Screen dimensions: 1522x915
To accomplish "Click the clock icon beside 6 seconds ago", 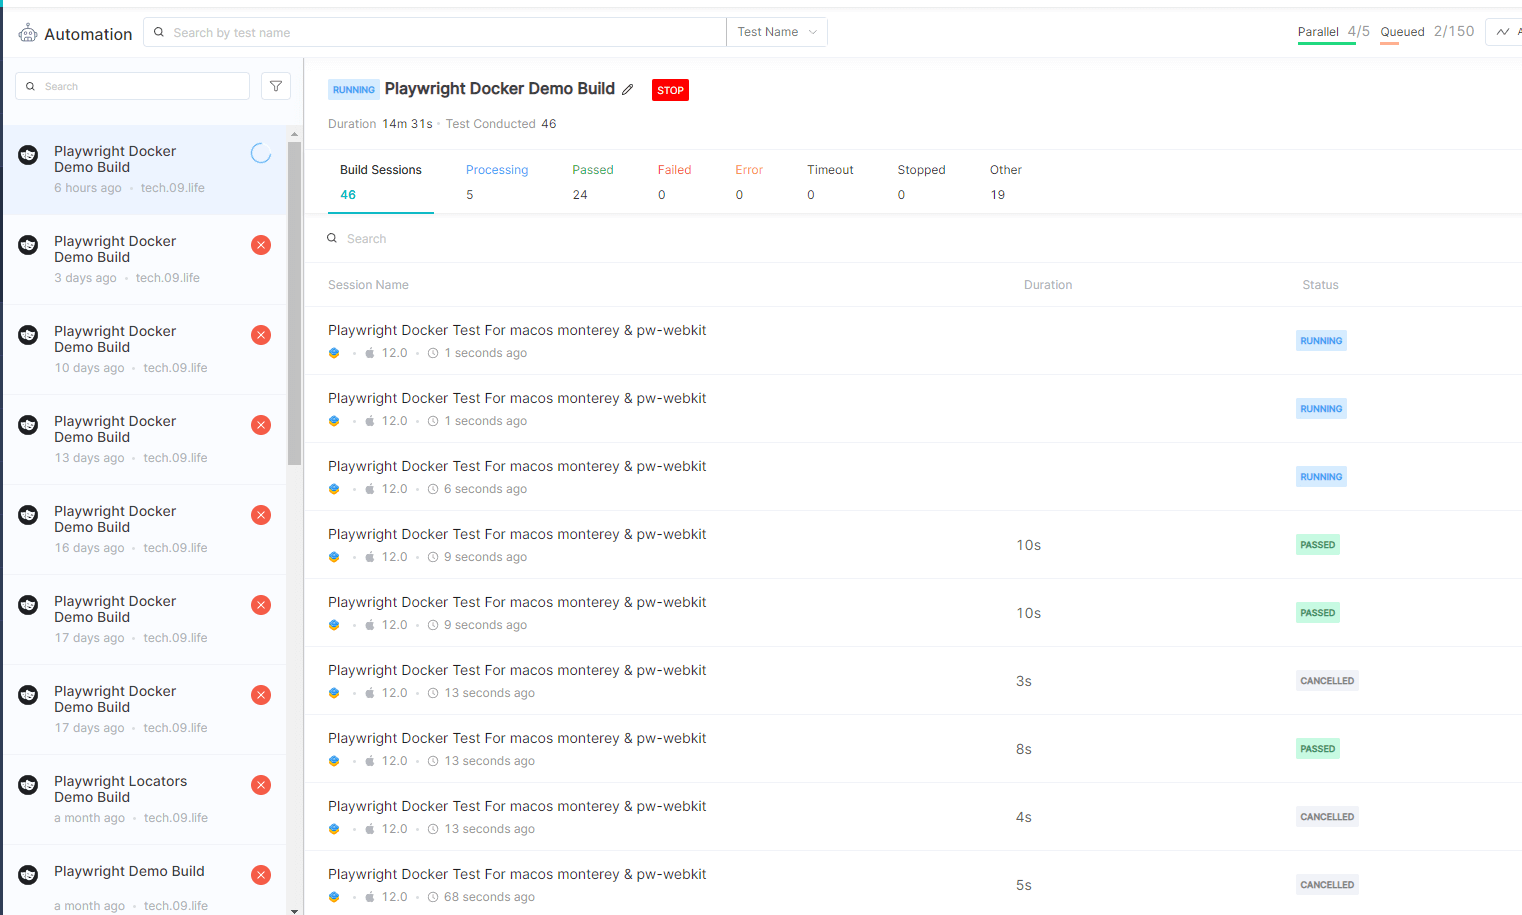I will [x=431, y=488].
